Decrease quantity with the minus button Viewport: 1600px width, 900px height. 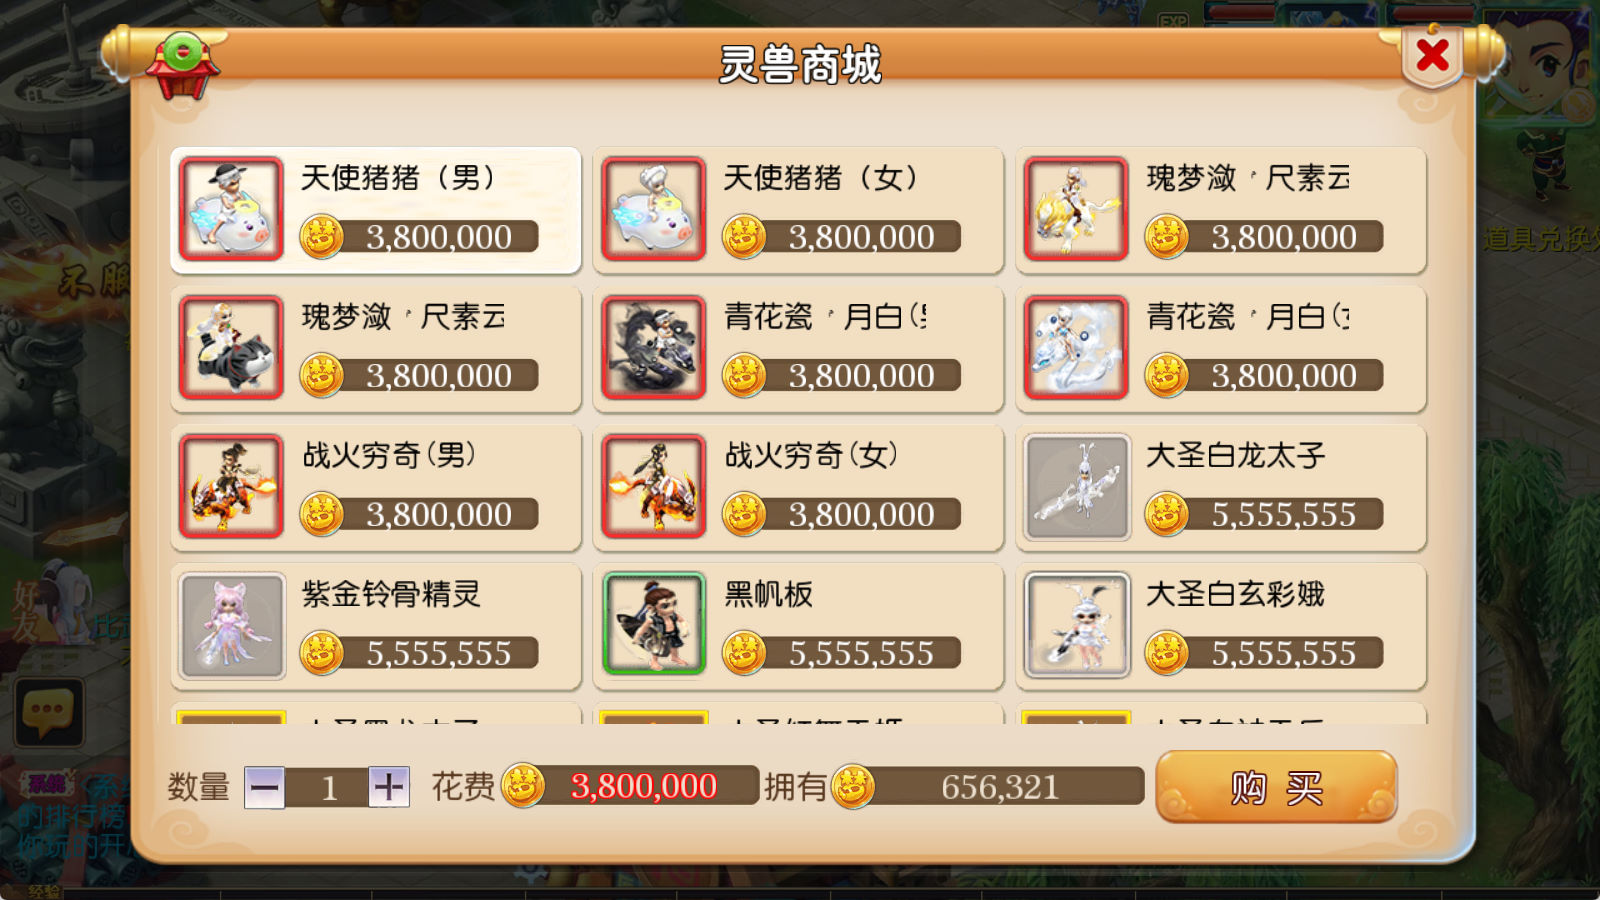[x=264, y=787]
